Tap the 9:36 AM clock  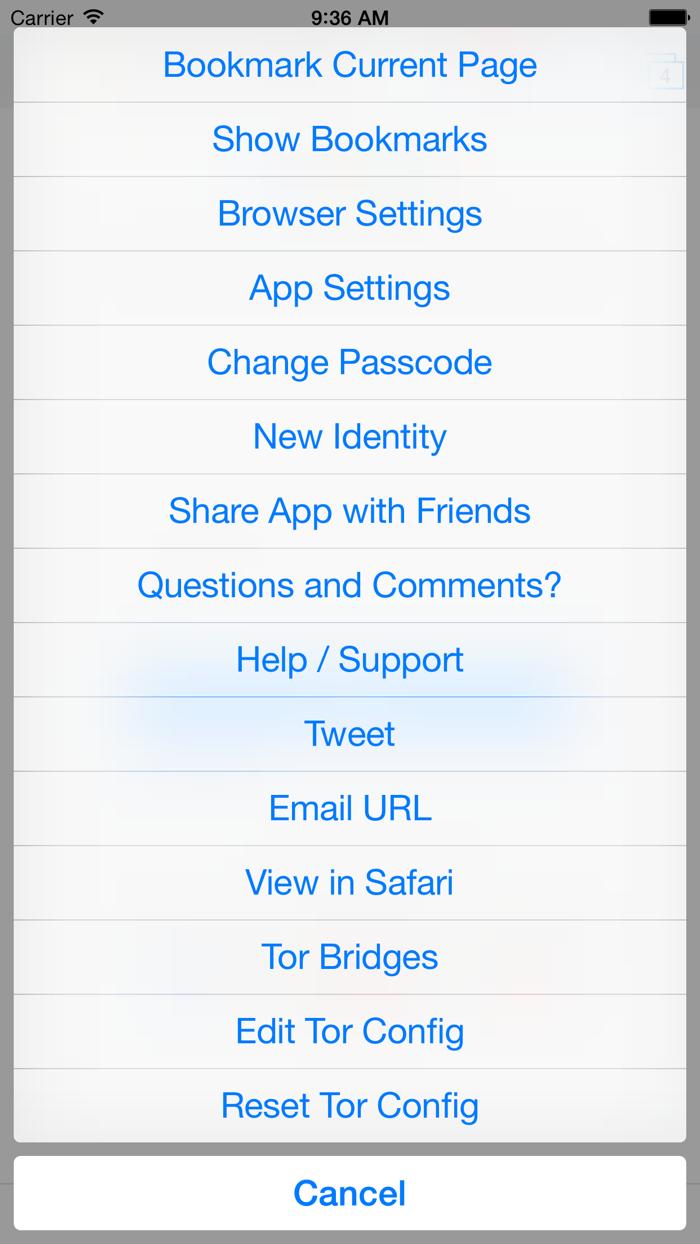350,18
